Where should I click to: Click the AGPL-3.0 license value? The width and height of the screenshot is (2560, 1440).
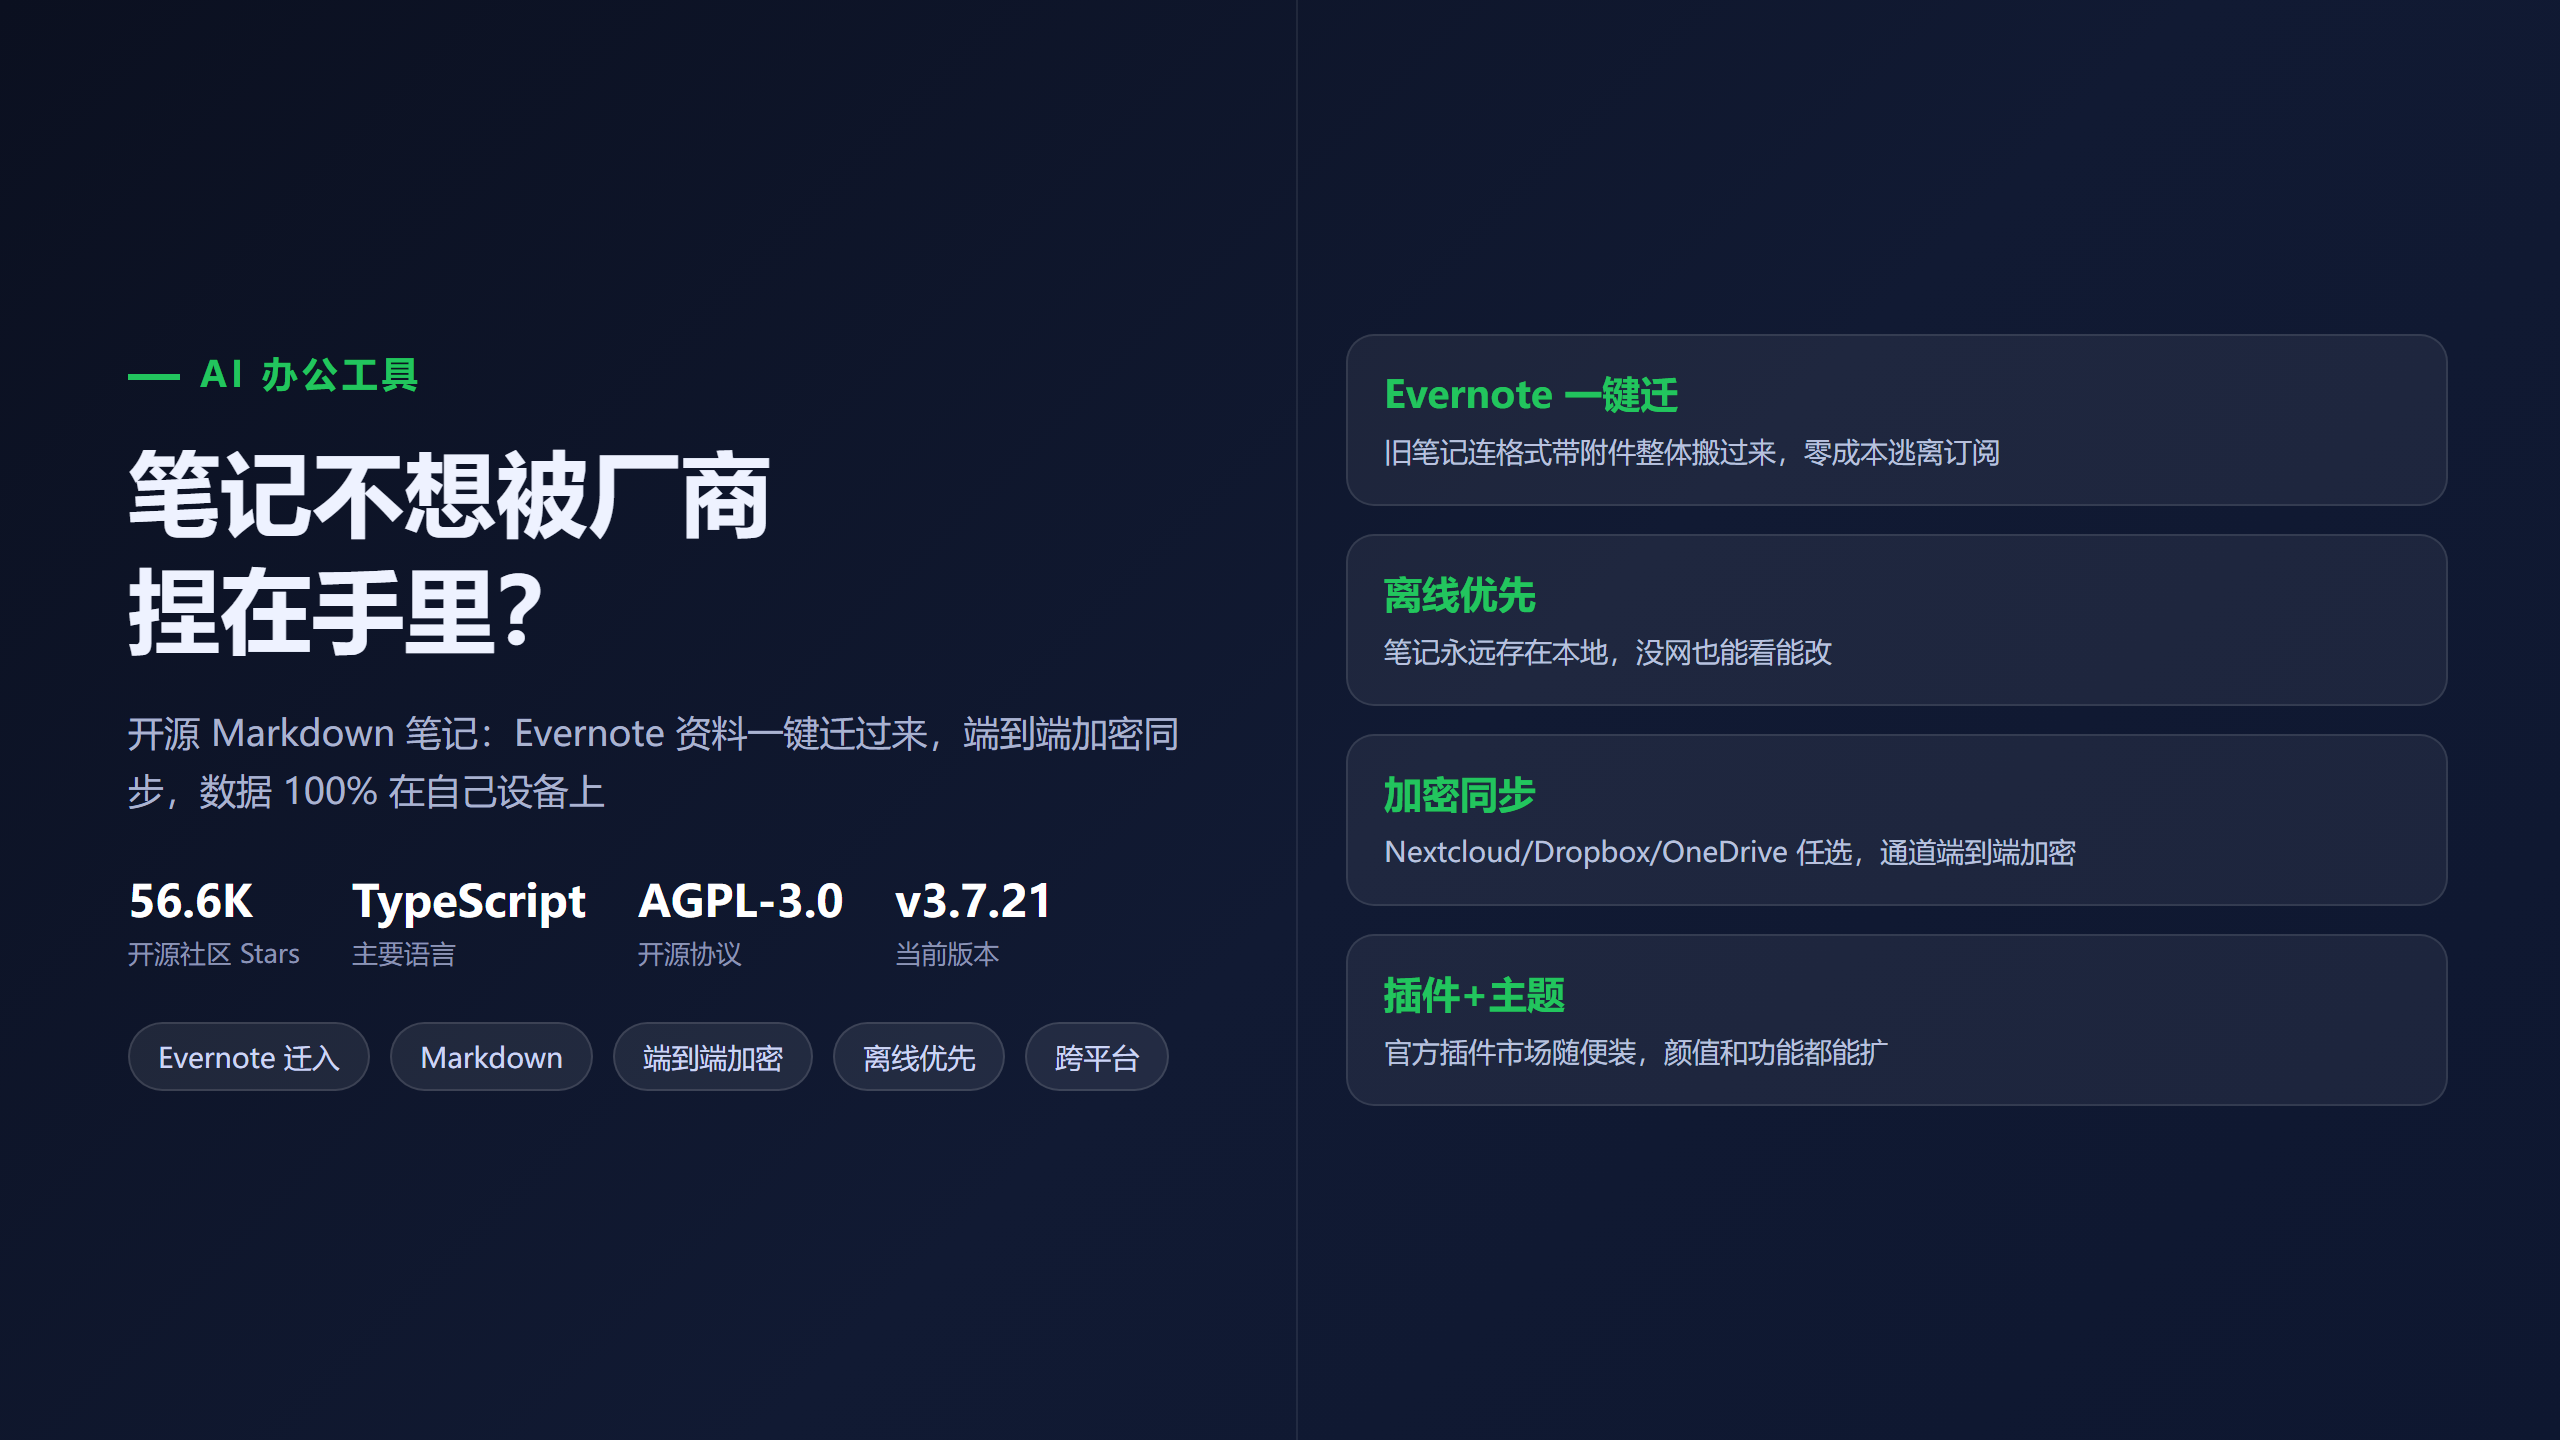pyautogui.click(x=740, y=901)
